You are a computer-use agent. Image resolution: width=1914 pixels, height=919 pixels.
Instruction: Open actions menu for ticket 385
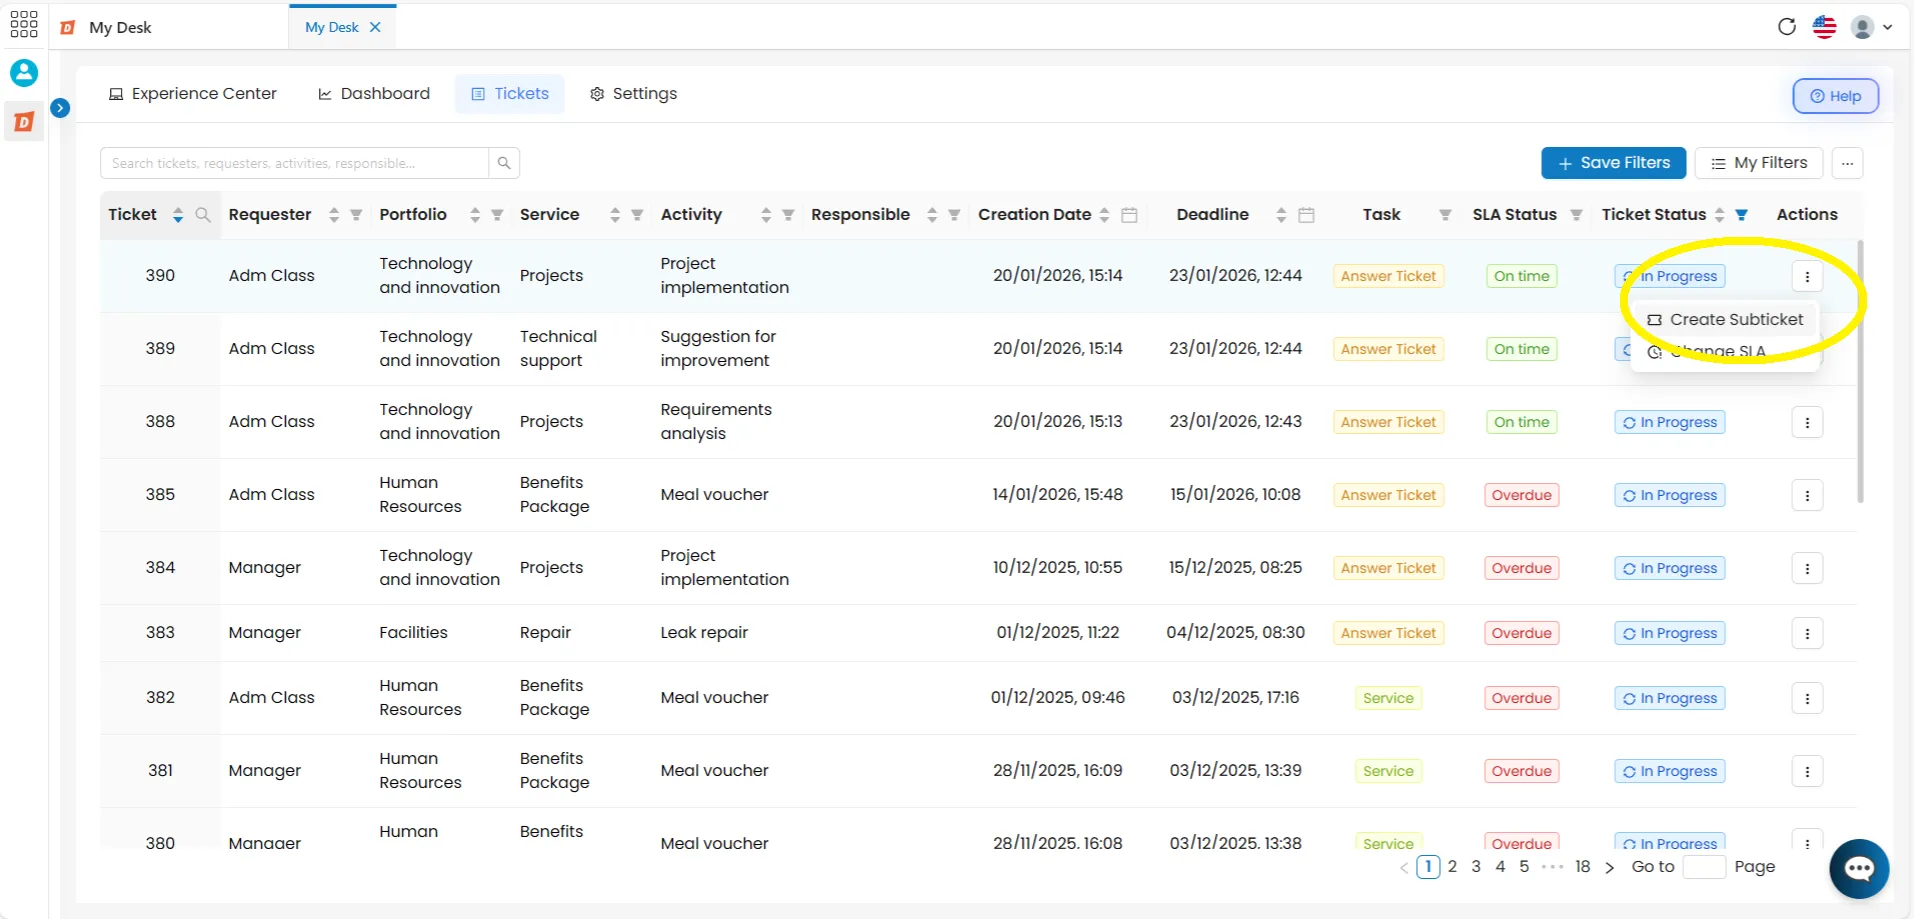click(1807, 495)
